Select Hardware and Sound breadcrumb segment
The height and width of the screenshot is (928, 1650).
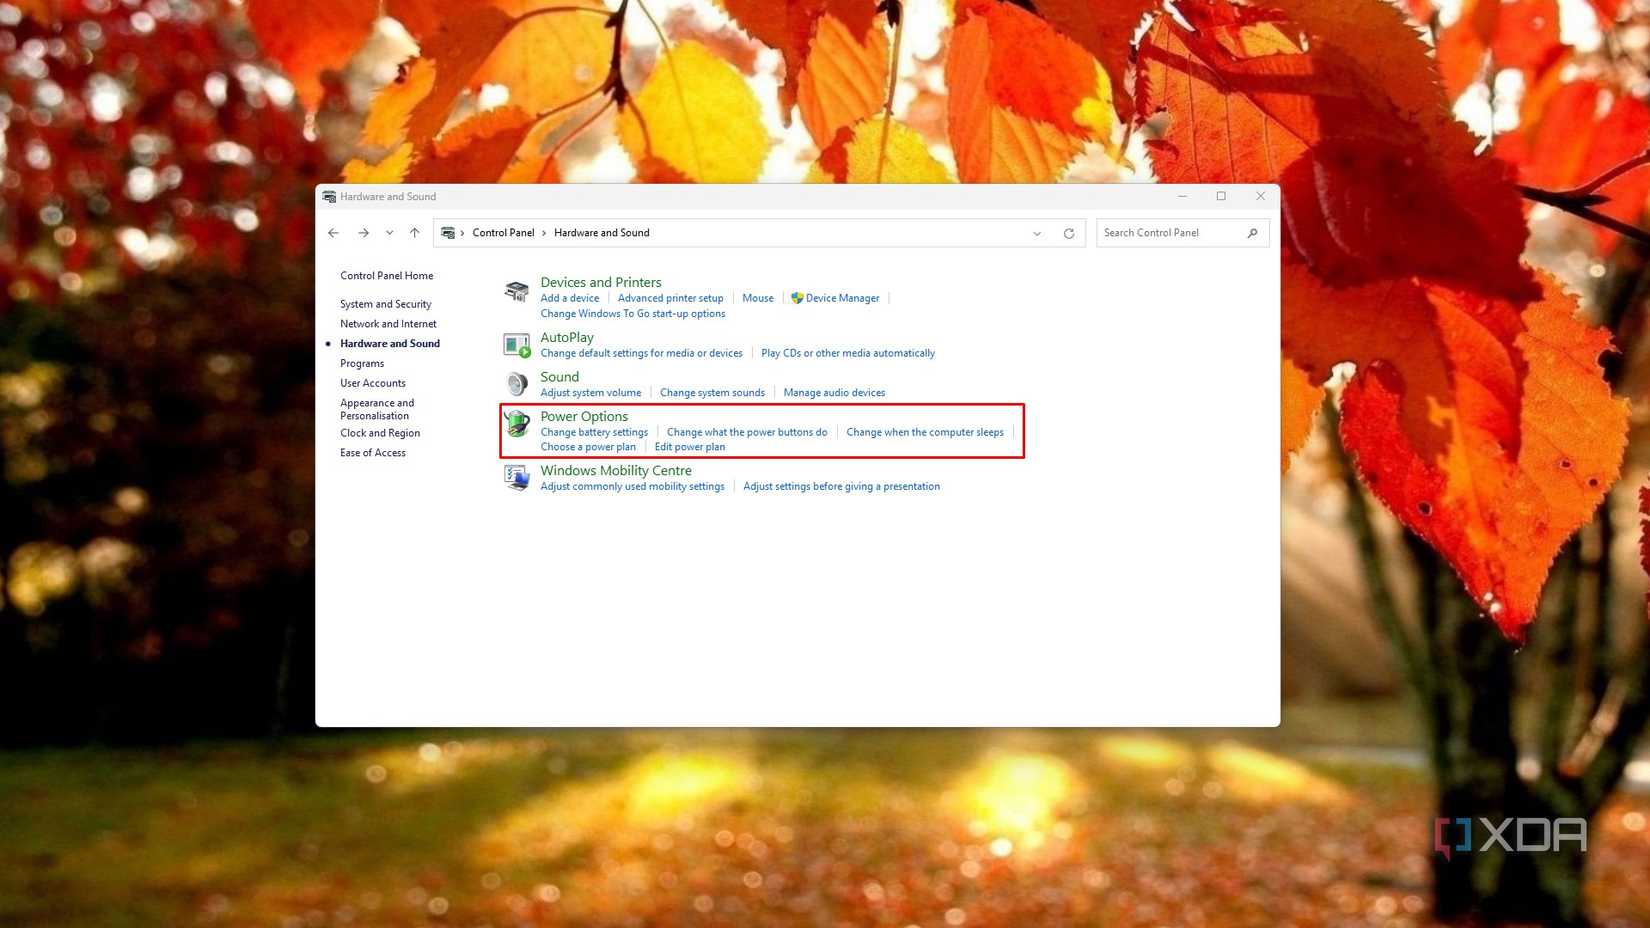coord(601,233)
